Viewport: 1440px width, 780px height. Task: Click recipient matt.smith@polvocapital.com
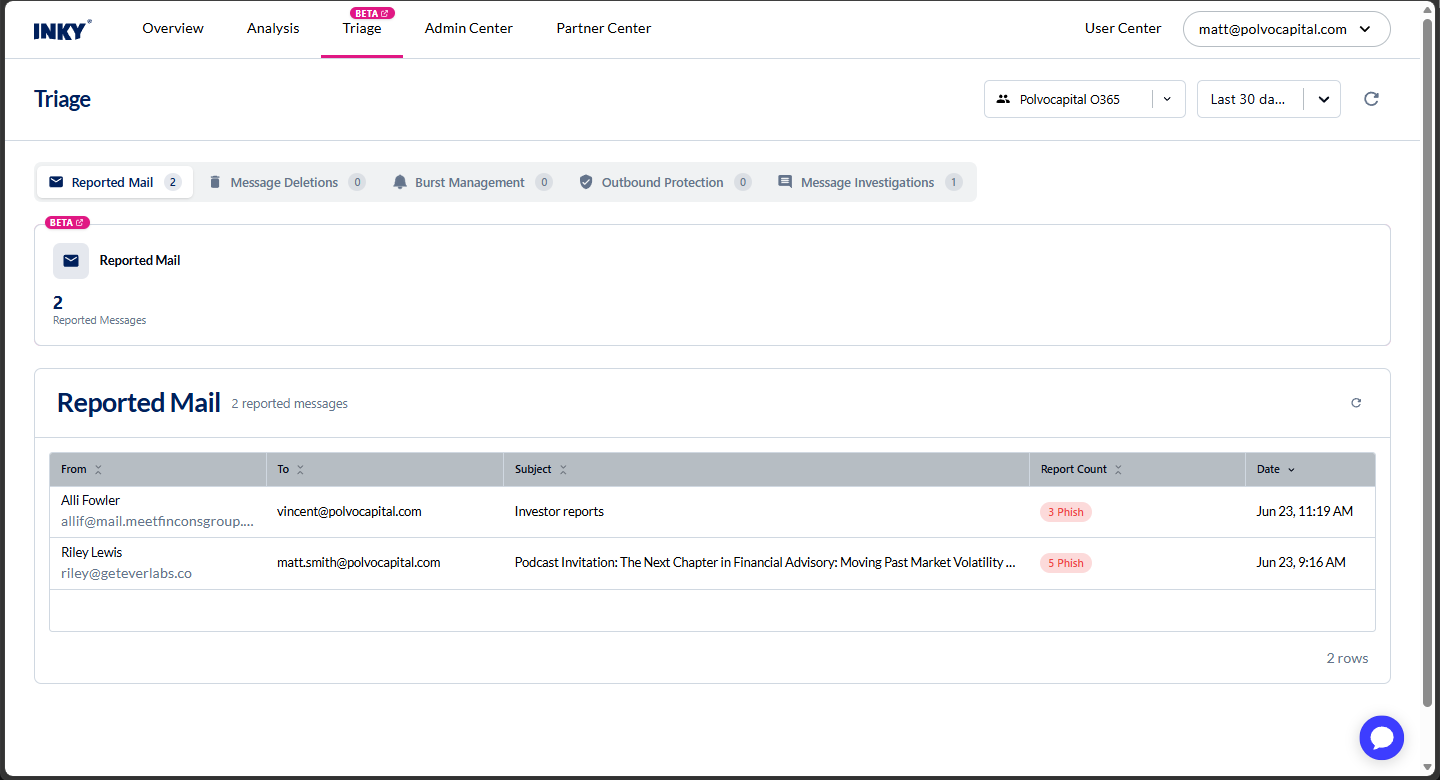[359, 563]
